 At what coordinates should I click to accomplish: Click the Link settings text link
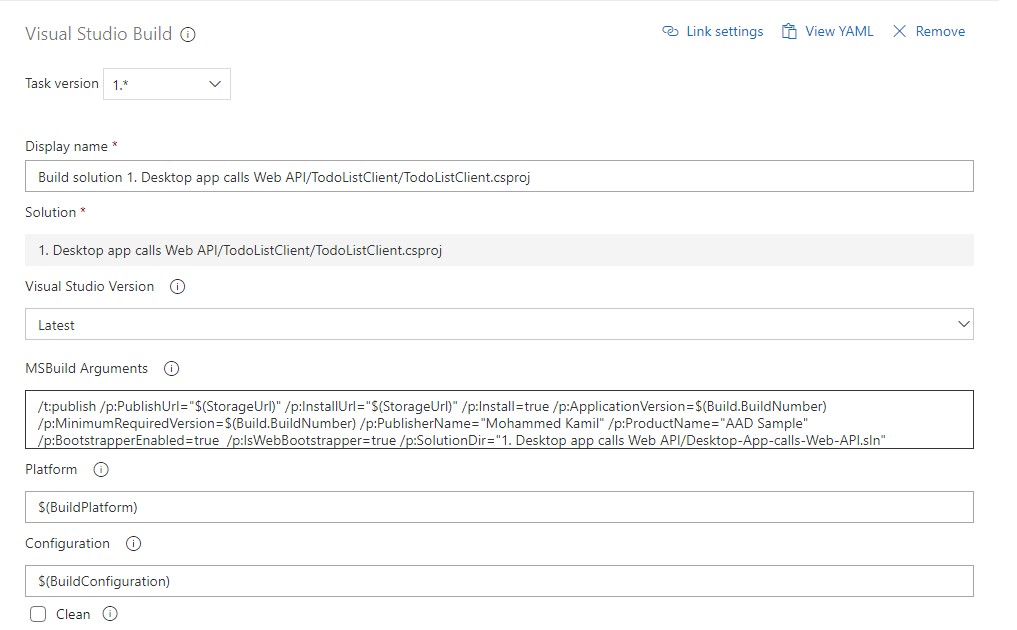click(x=724, y=32)
